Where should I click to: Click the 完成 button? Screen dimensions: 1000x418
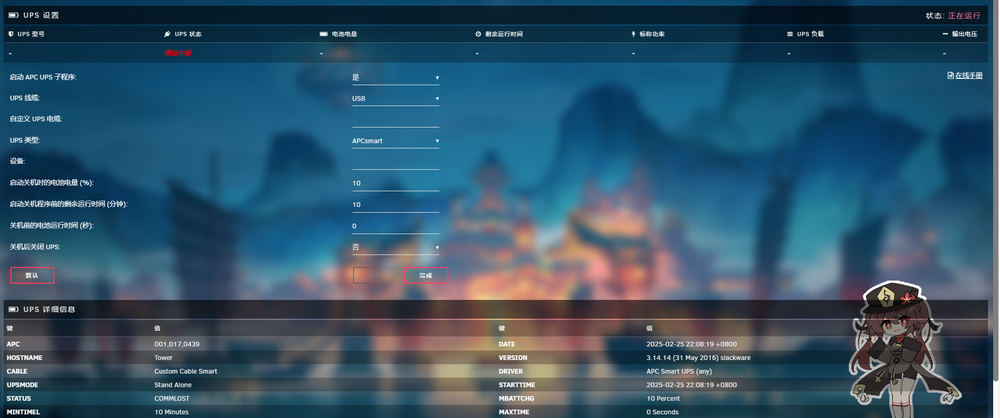(426, 275)
